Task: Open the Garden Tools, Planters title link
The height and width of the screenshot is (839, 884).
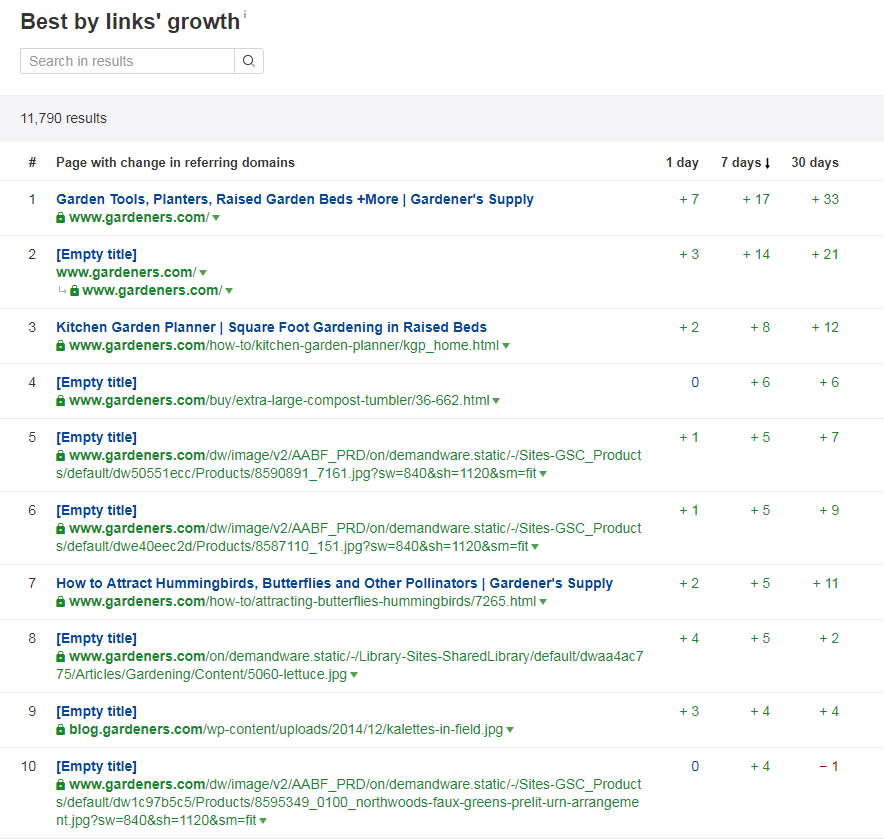Action: click(295, 199)
